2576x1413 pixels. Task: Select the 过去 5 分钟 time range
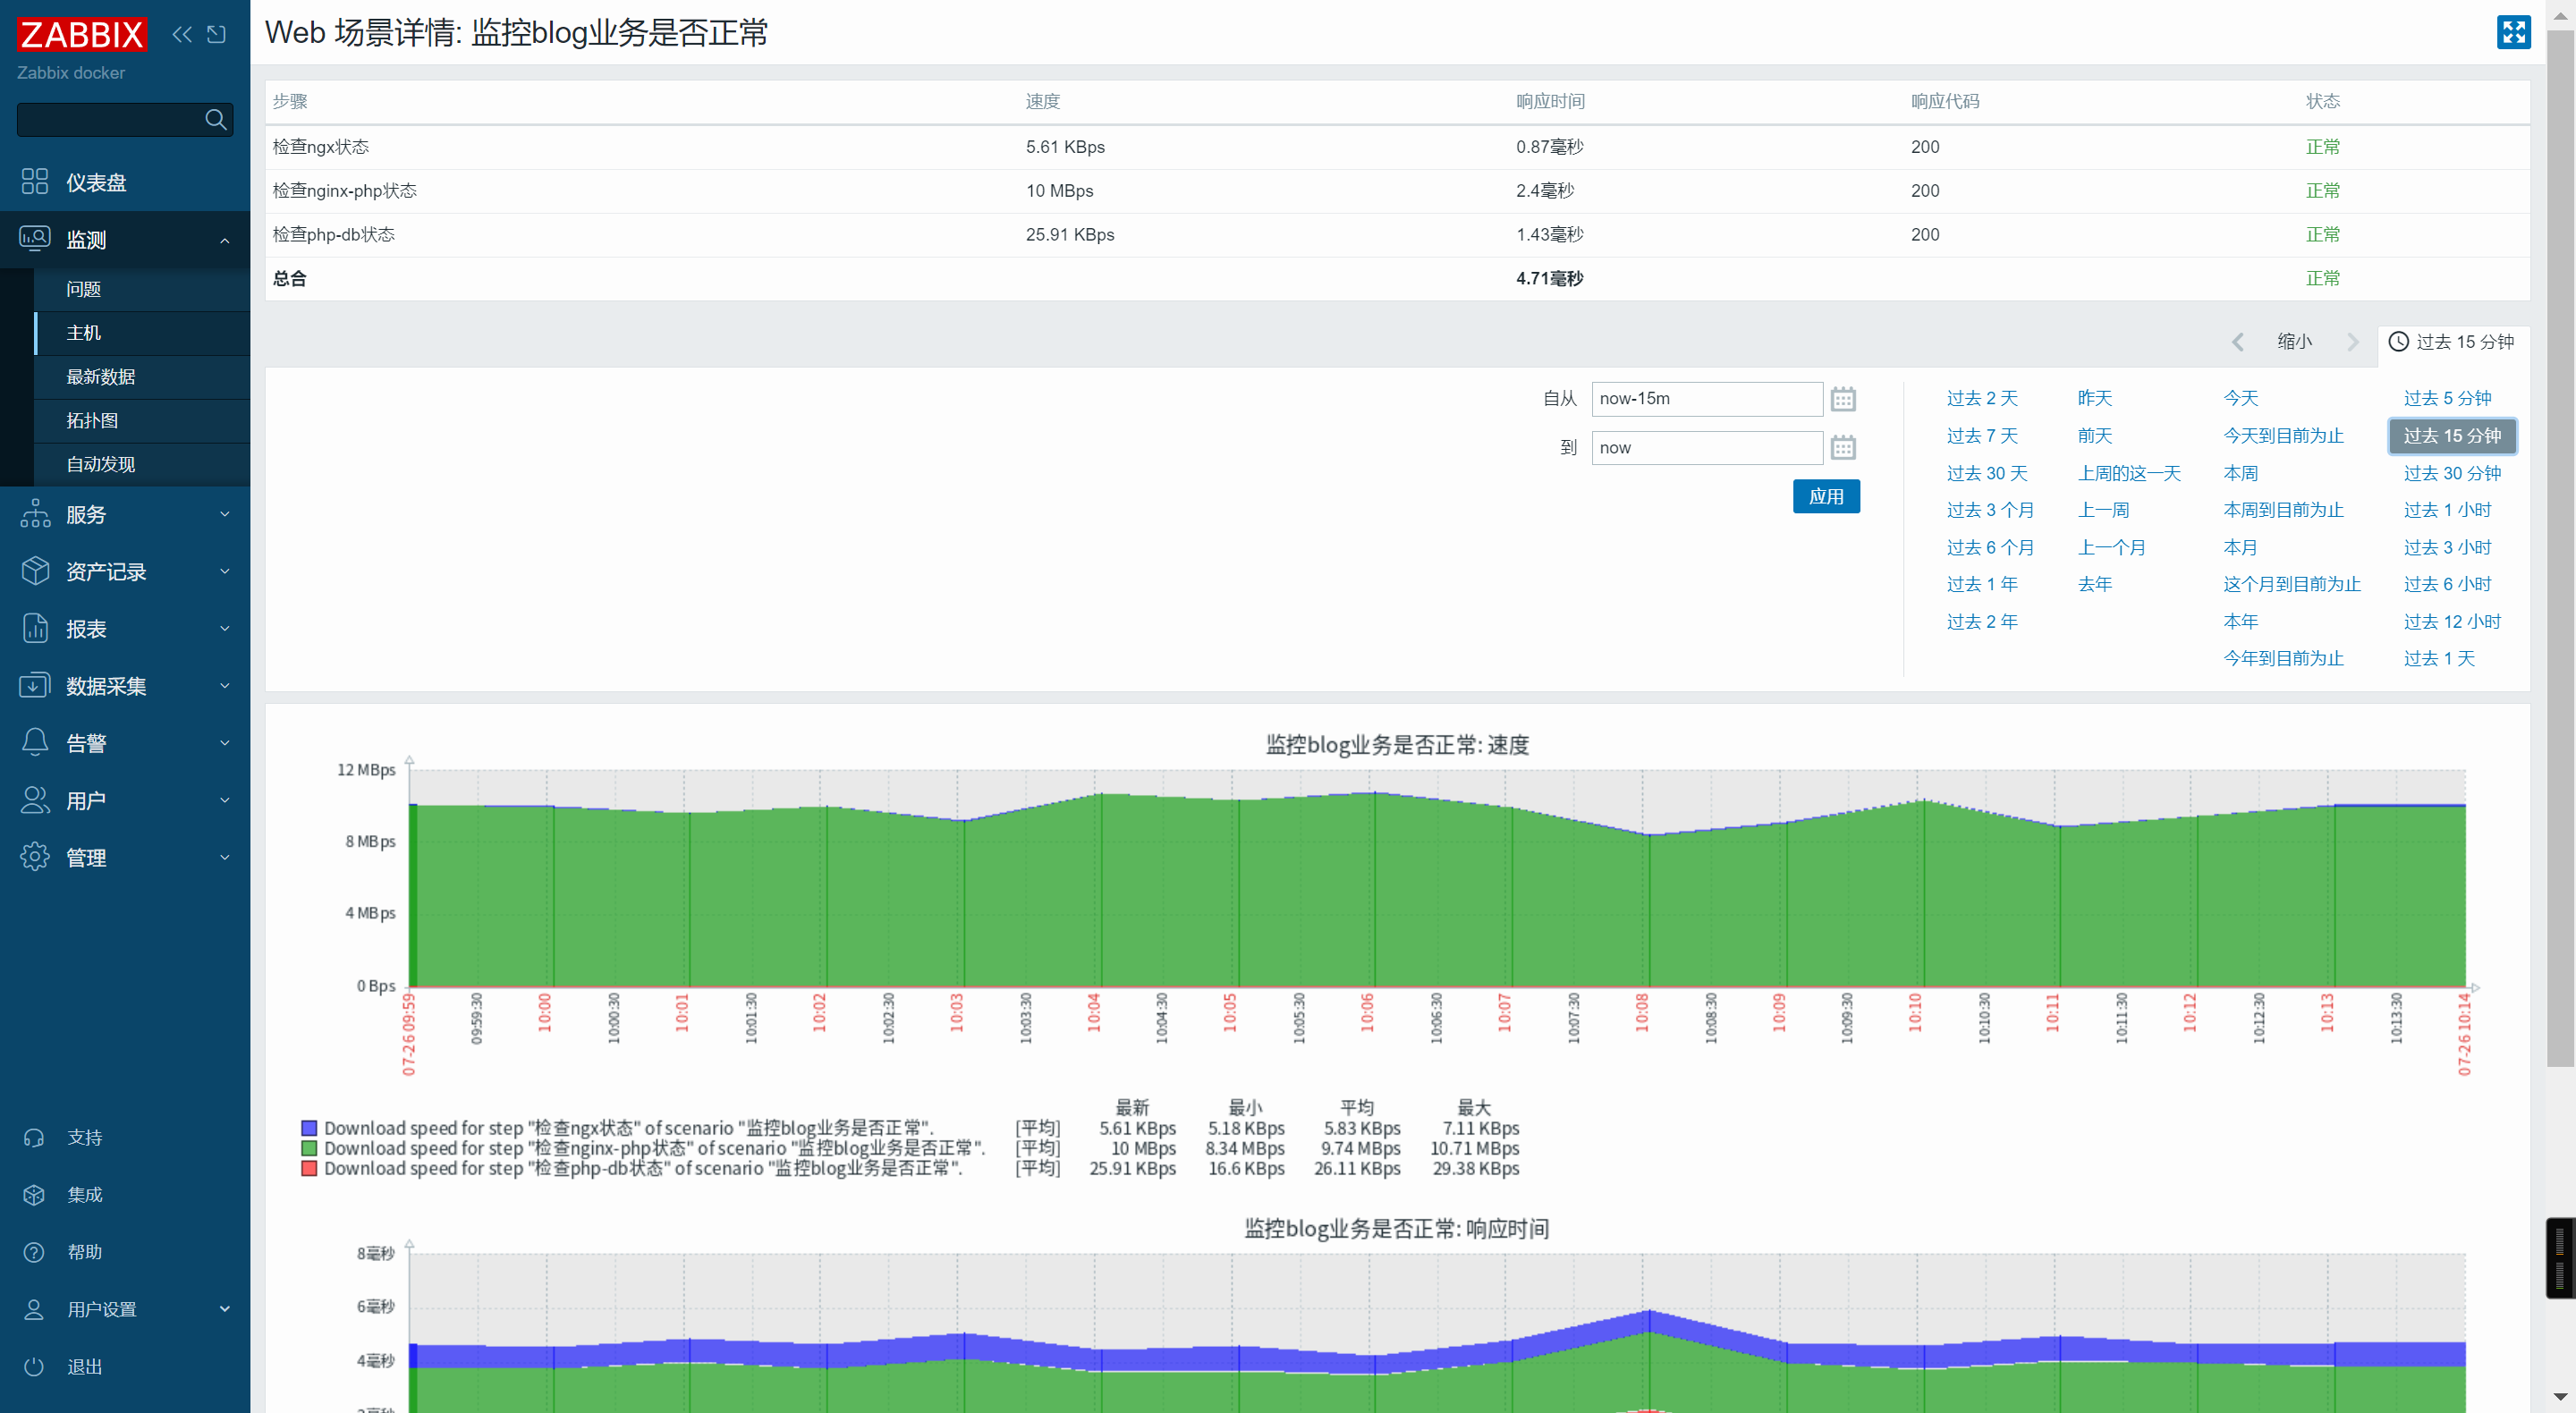point(2447,399)
